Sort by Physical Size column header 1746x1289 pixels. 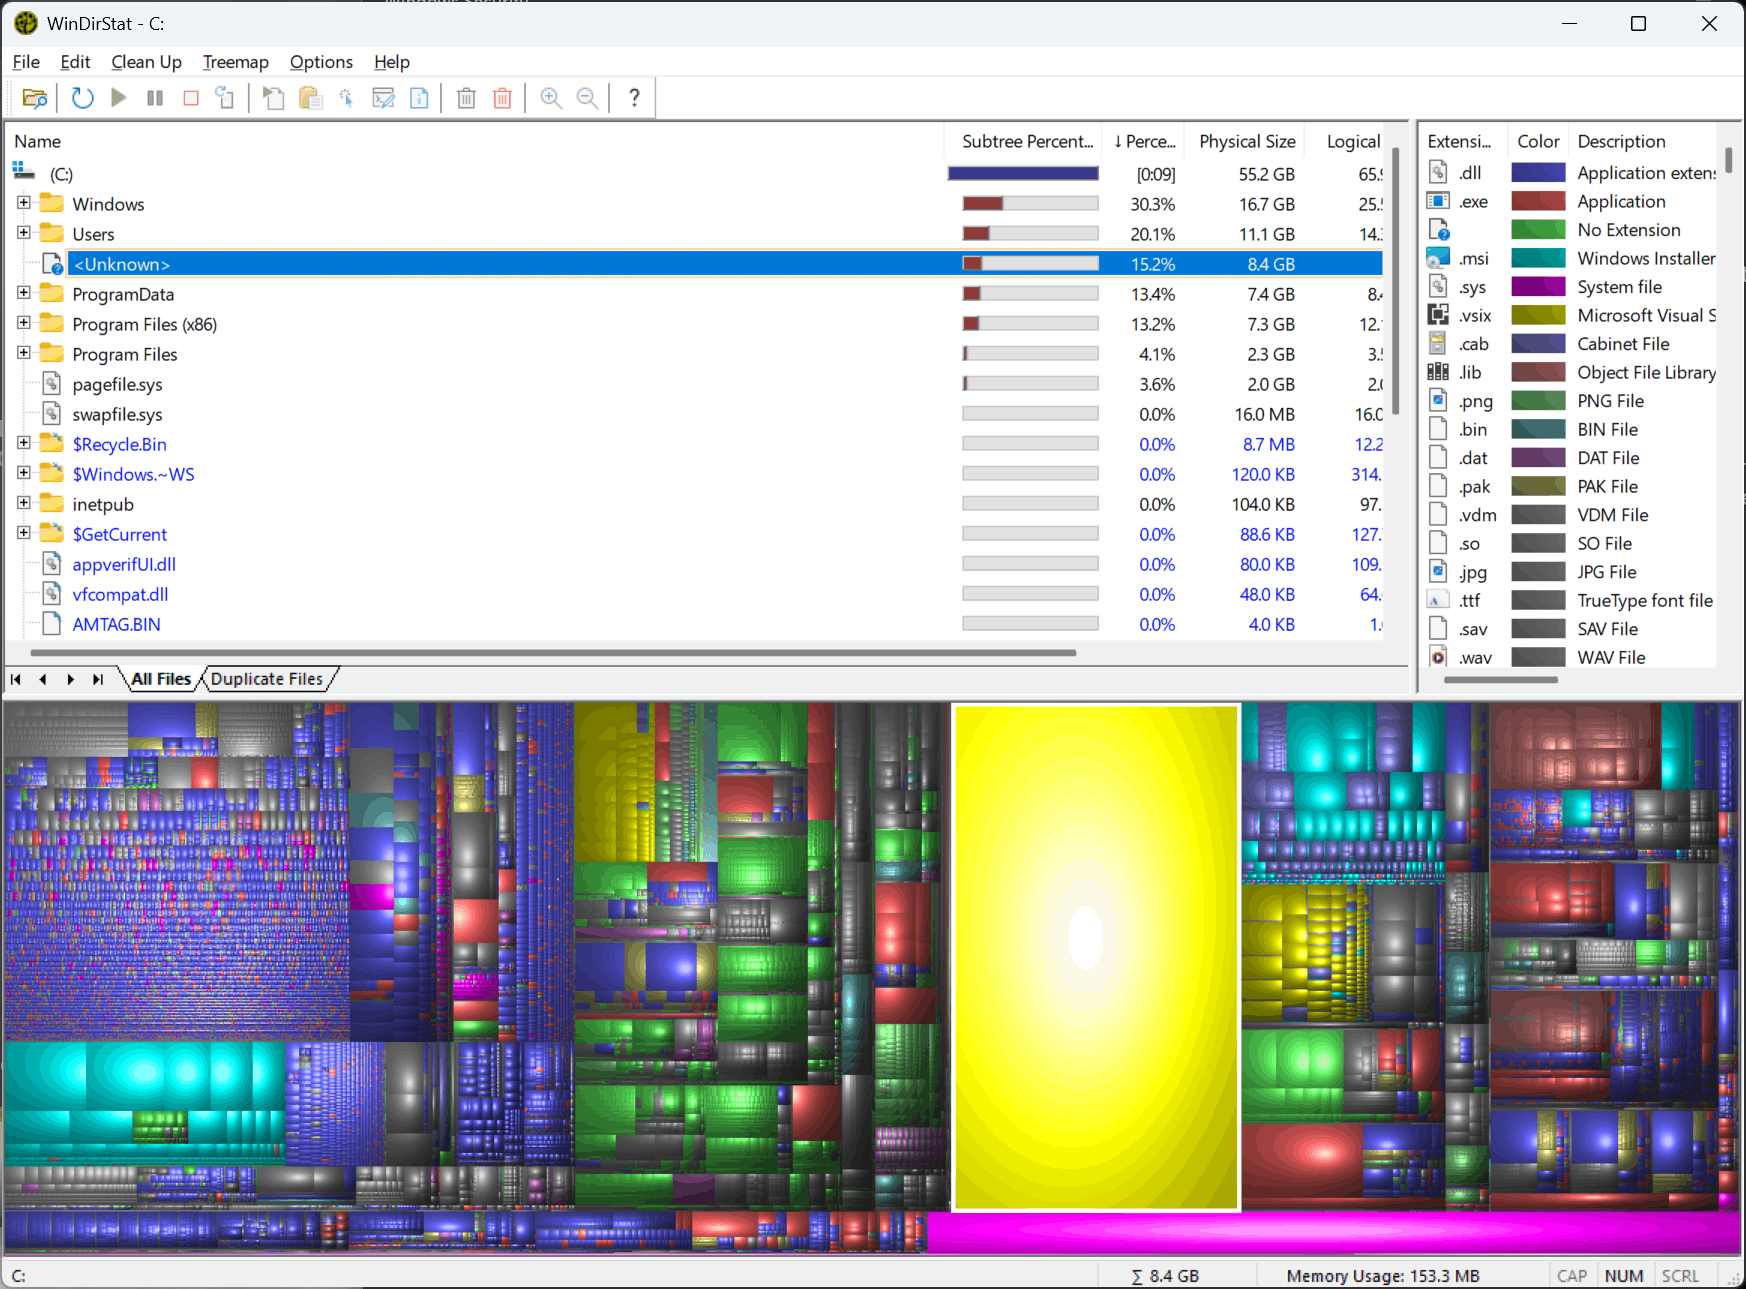1246,141
